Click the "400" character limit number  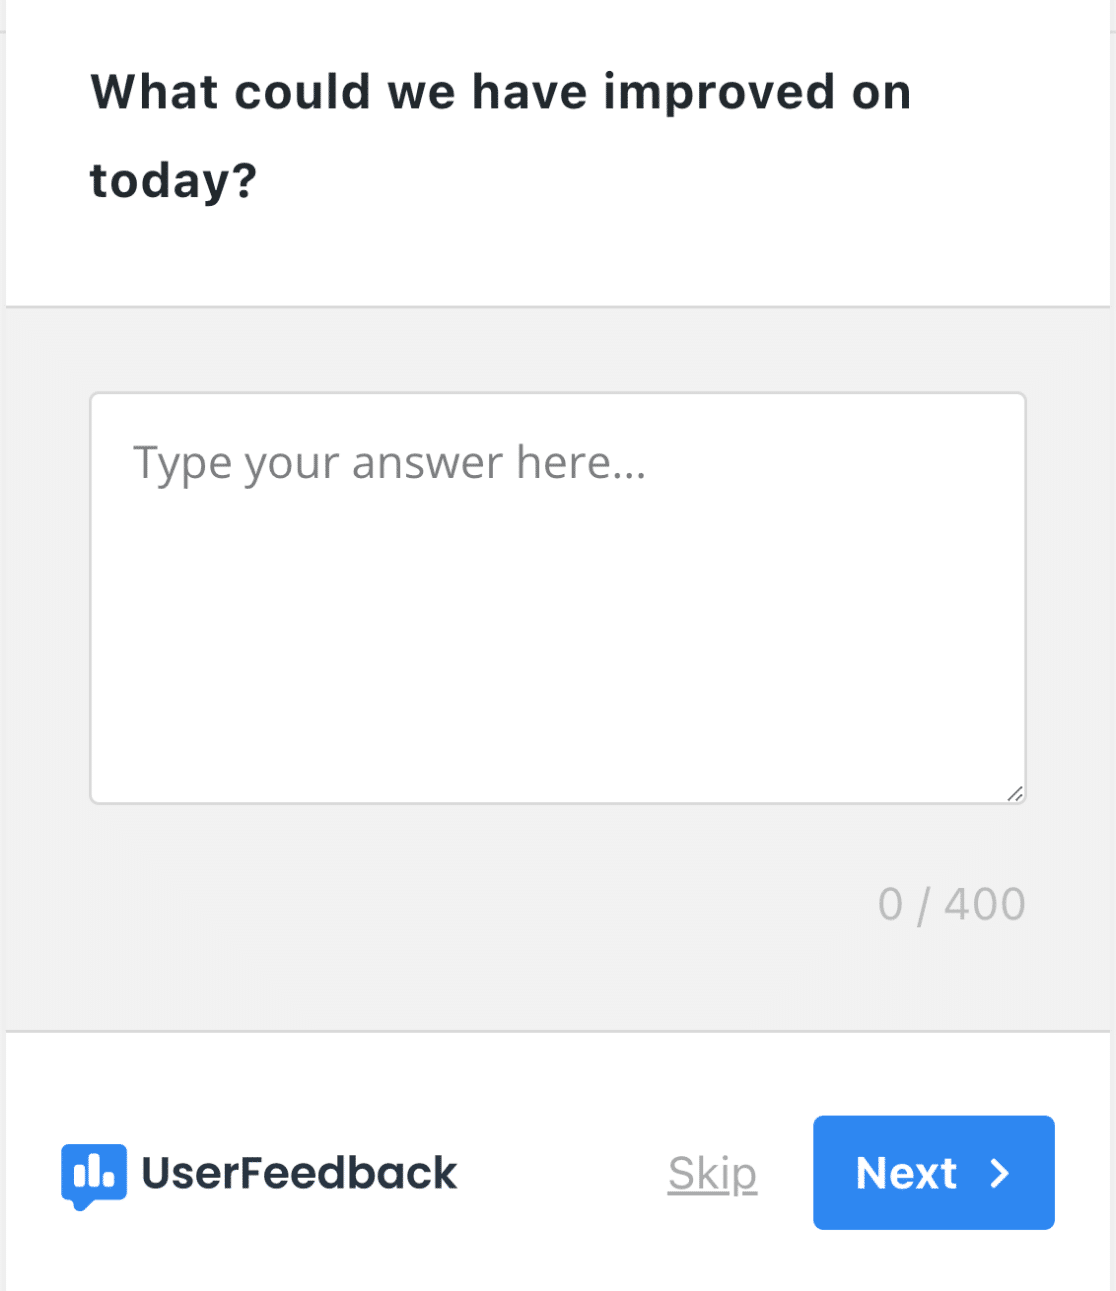coord(985,904)
